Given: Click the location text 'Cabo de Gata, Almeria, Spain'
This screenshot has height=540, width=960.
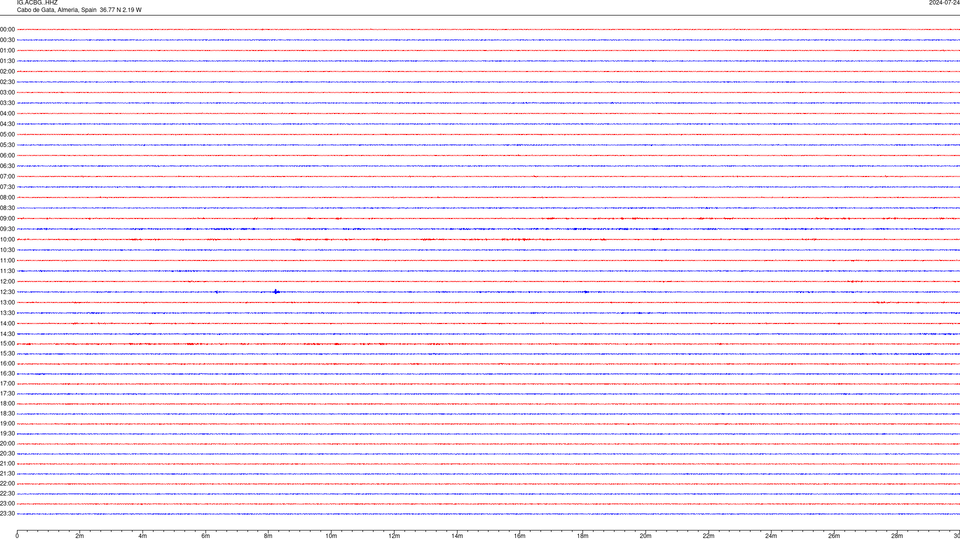Looking at the screenshot, I should click(56, 10).
